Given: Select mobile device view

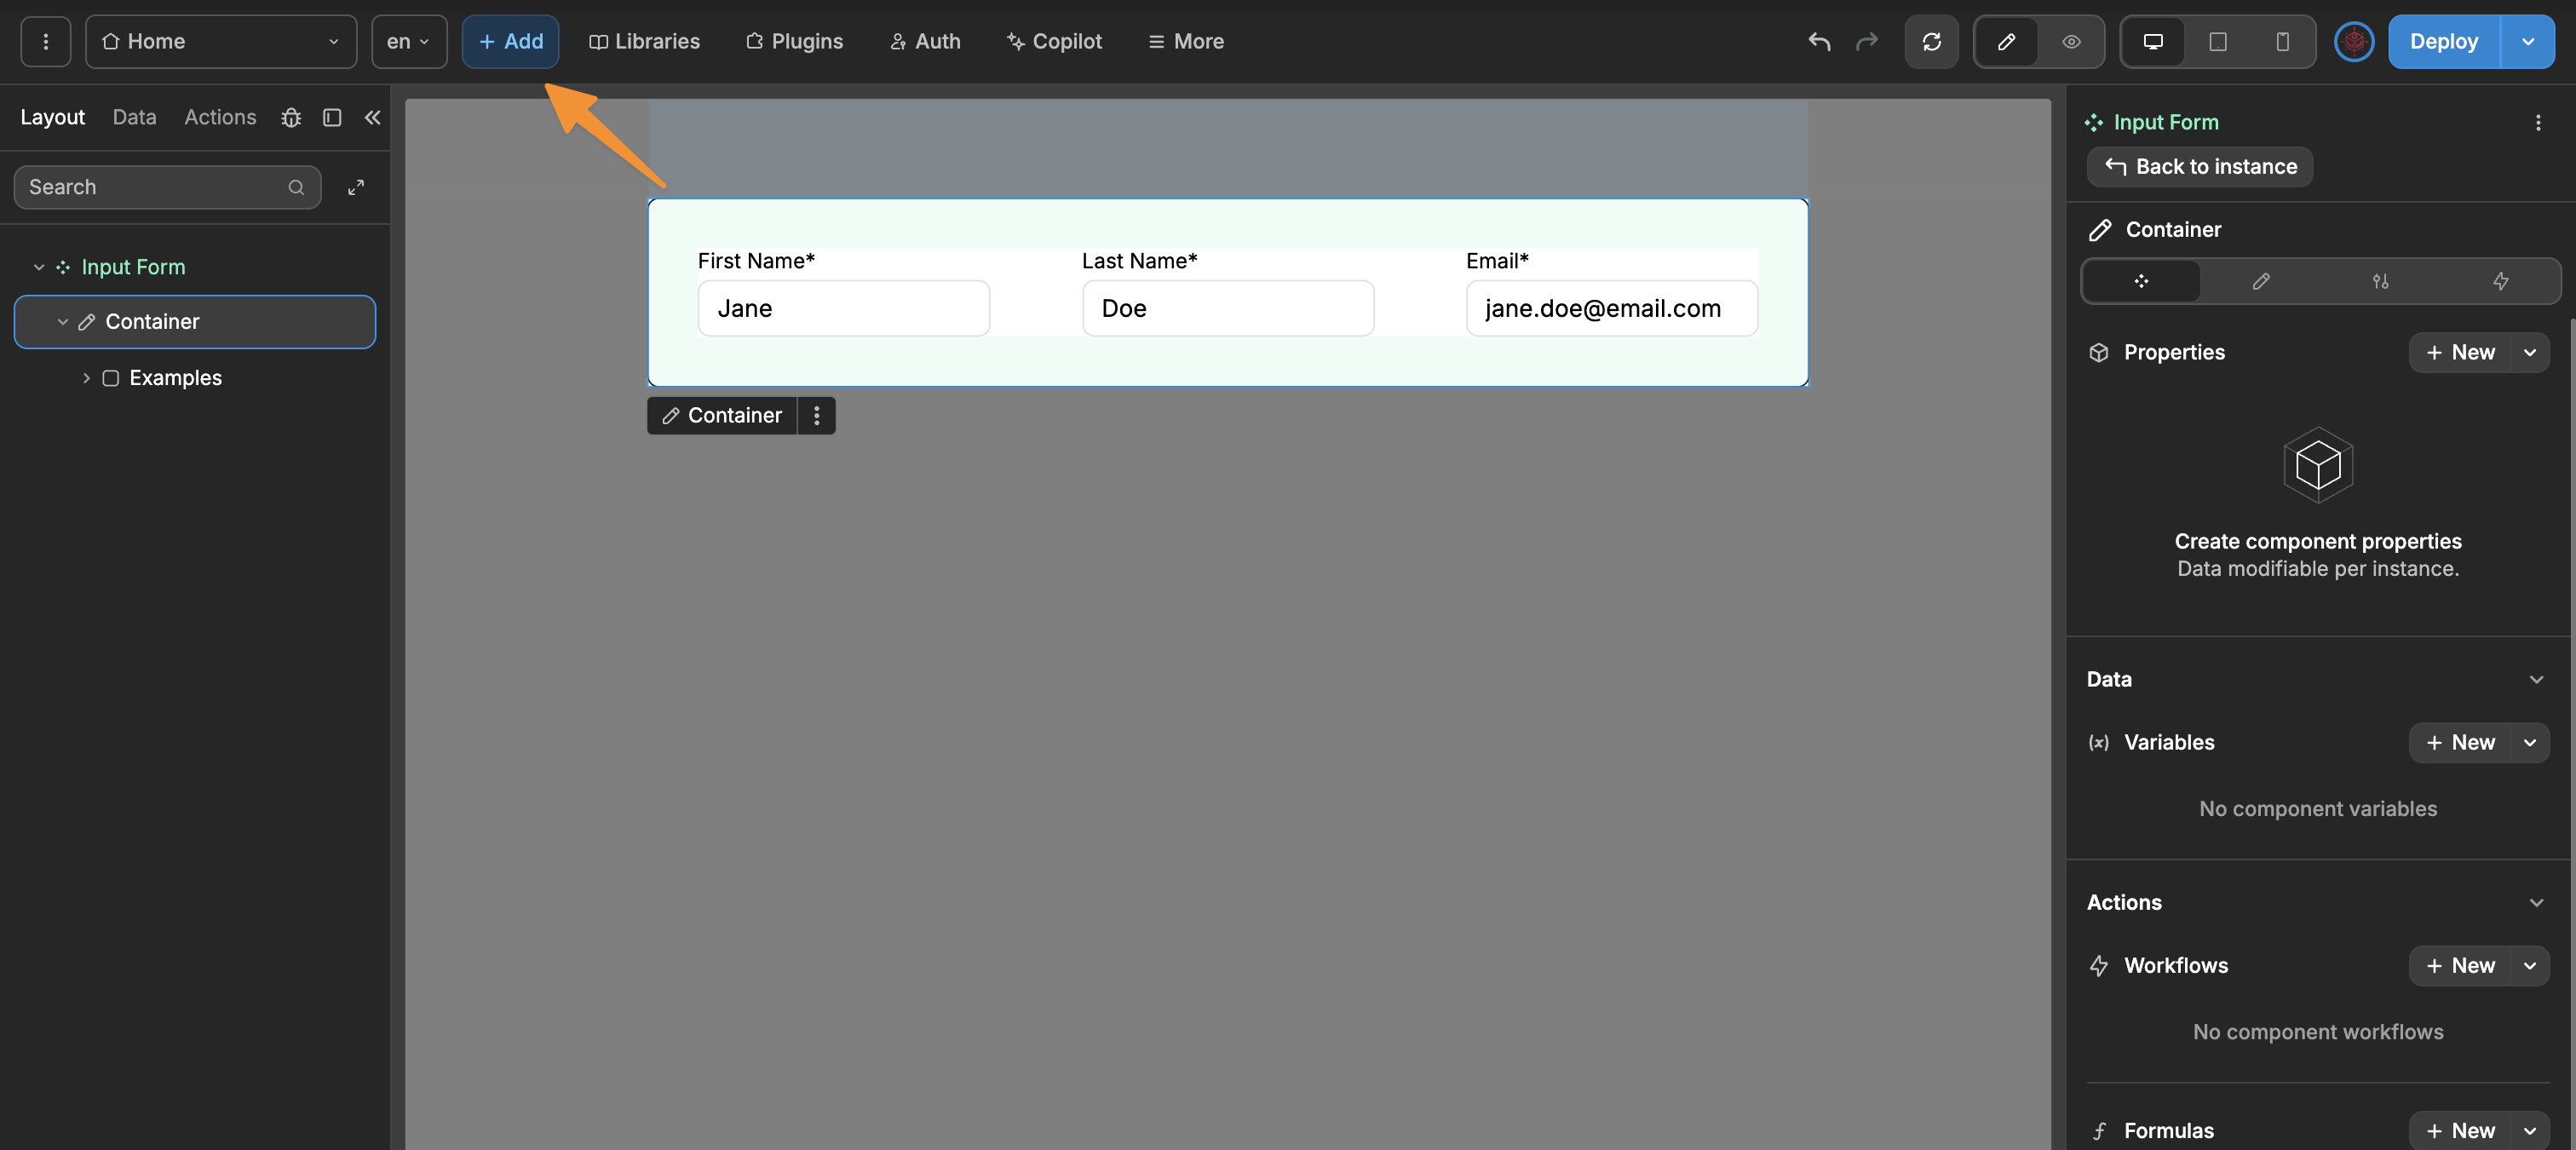Looking at the screenshot, I should [x=2282, y=41].
